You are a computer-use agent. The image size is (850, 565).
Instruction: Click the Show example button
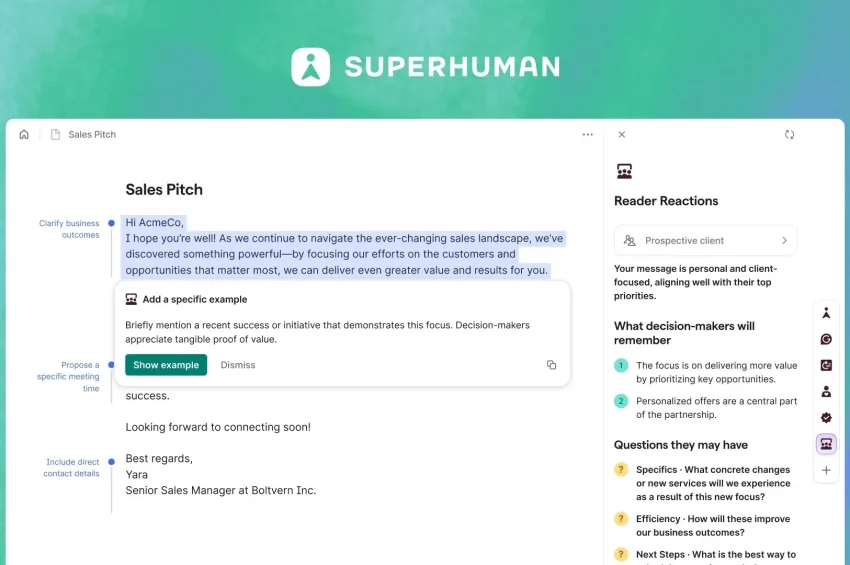pos(166,365)
